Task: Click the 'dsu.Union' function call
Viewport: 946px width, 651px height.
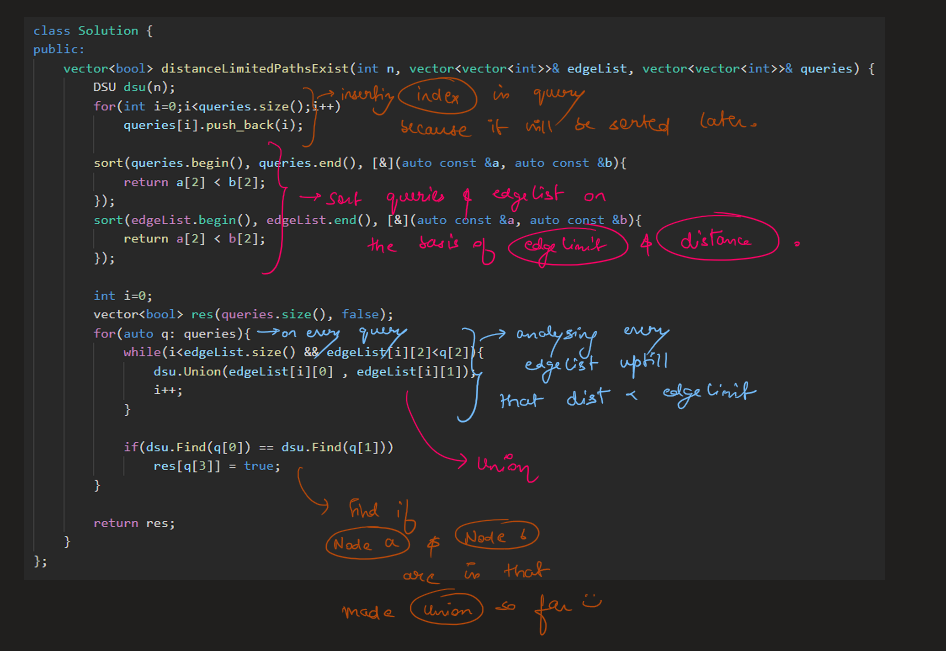Action: (190, 371)
